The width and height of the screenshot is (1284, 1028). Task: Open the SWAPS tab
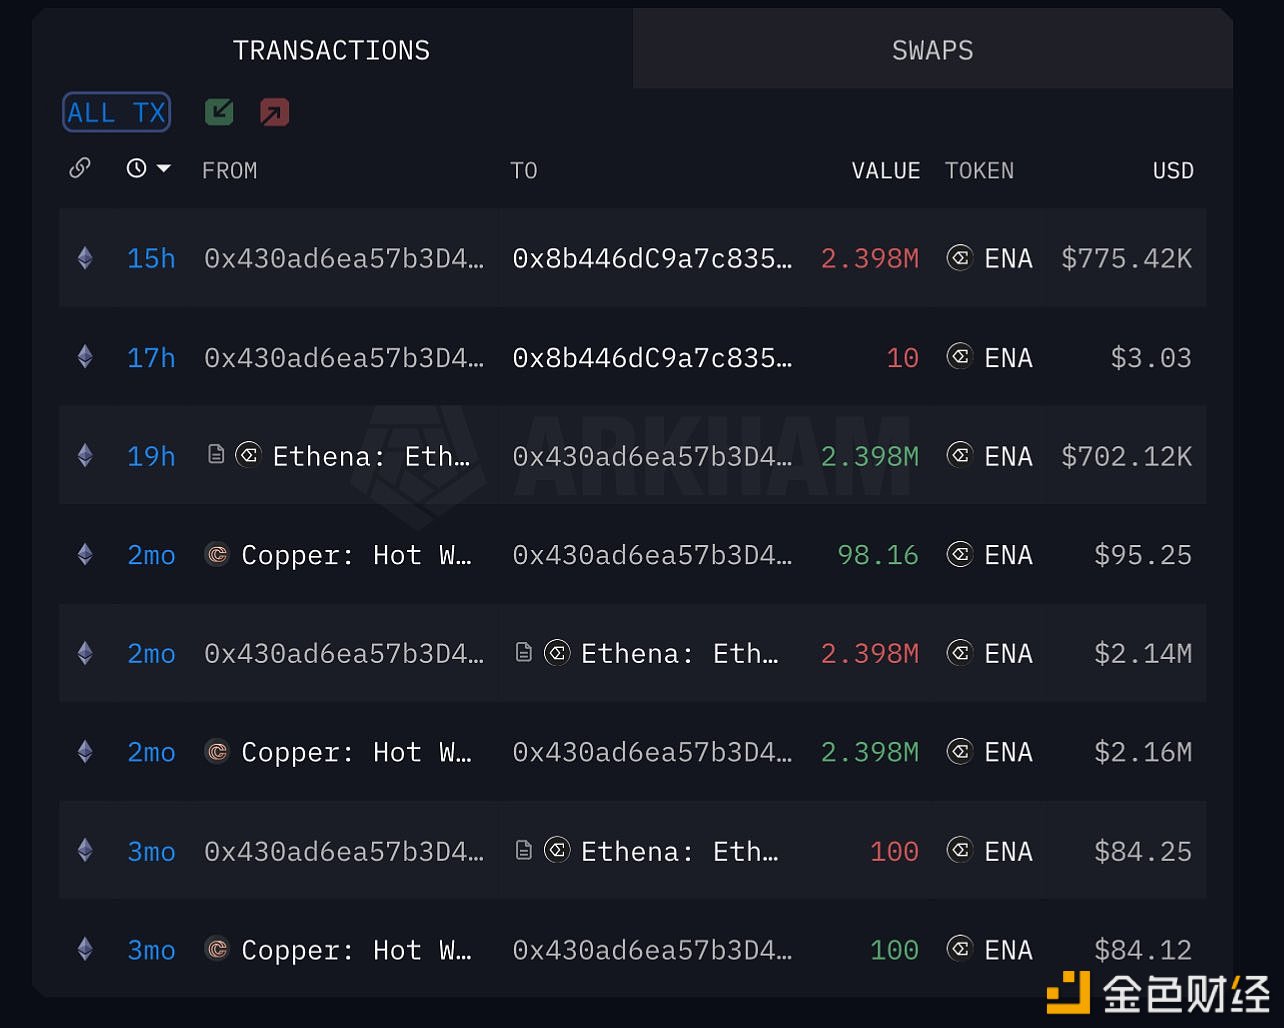click(x=932, y=50)
